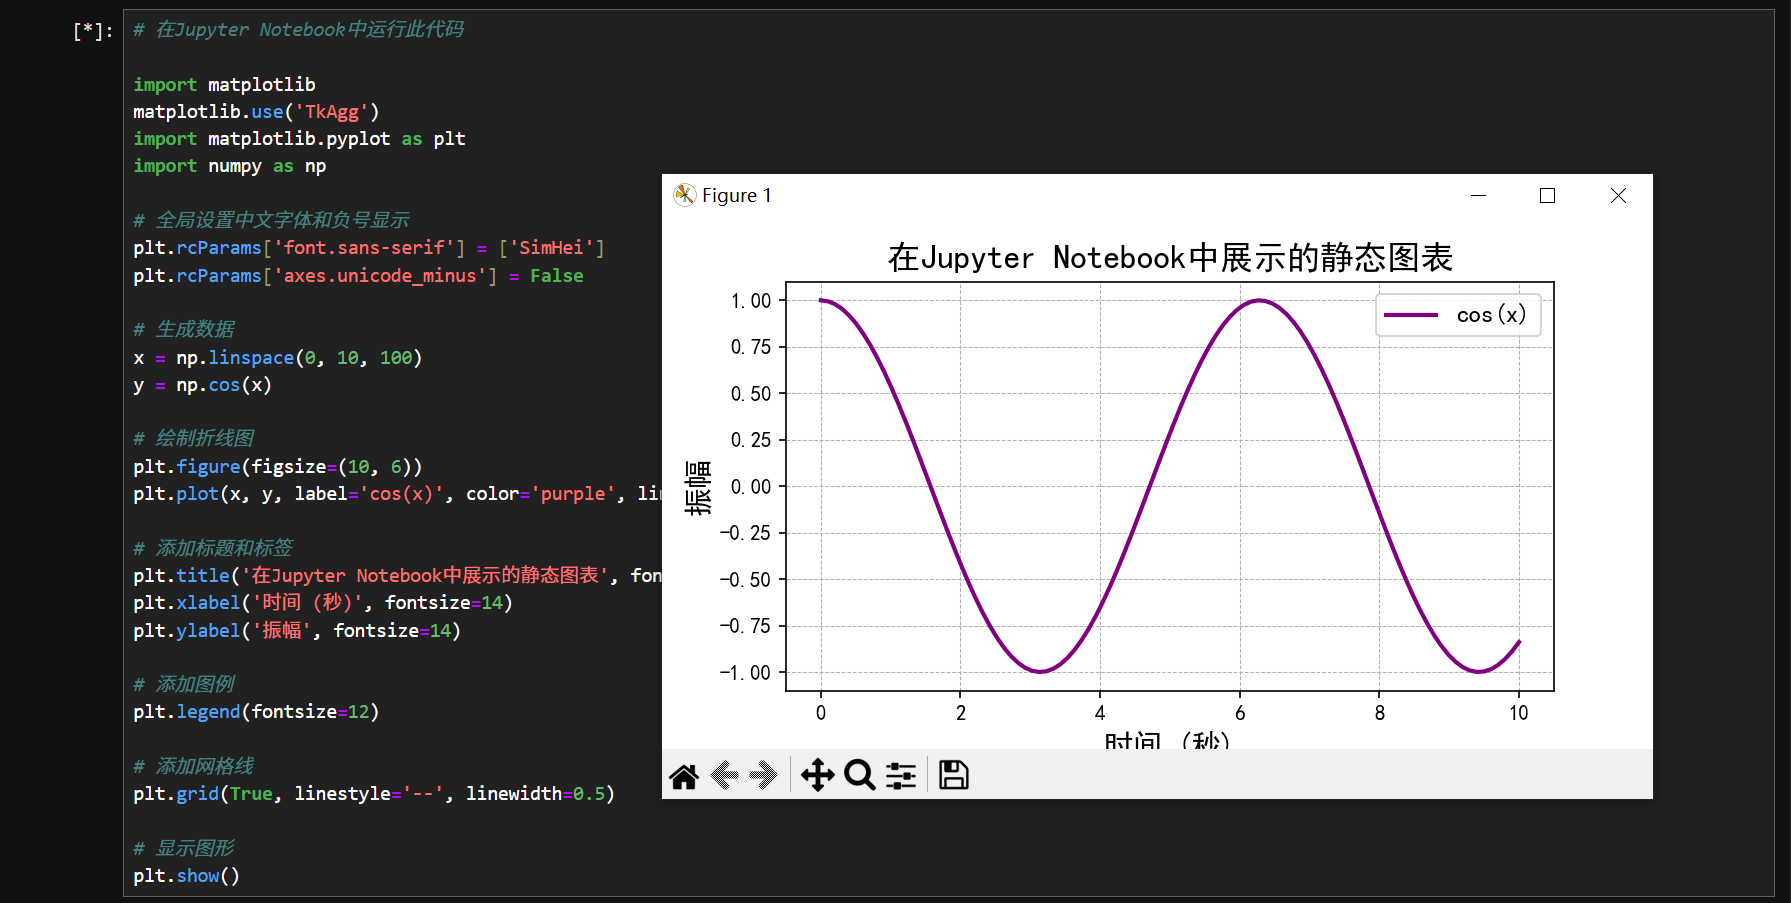Click the [*]: cell execution prompt
The width and height of the screenshot is (1791, 903).
(93, 31)
